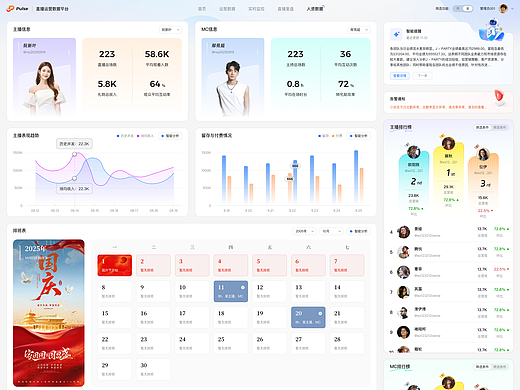Go to the third top navigation tab
520x390 pixels.
[256, 9]
